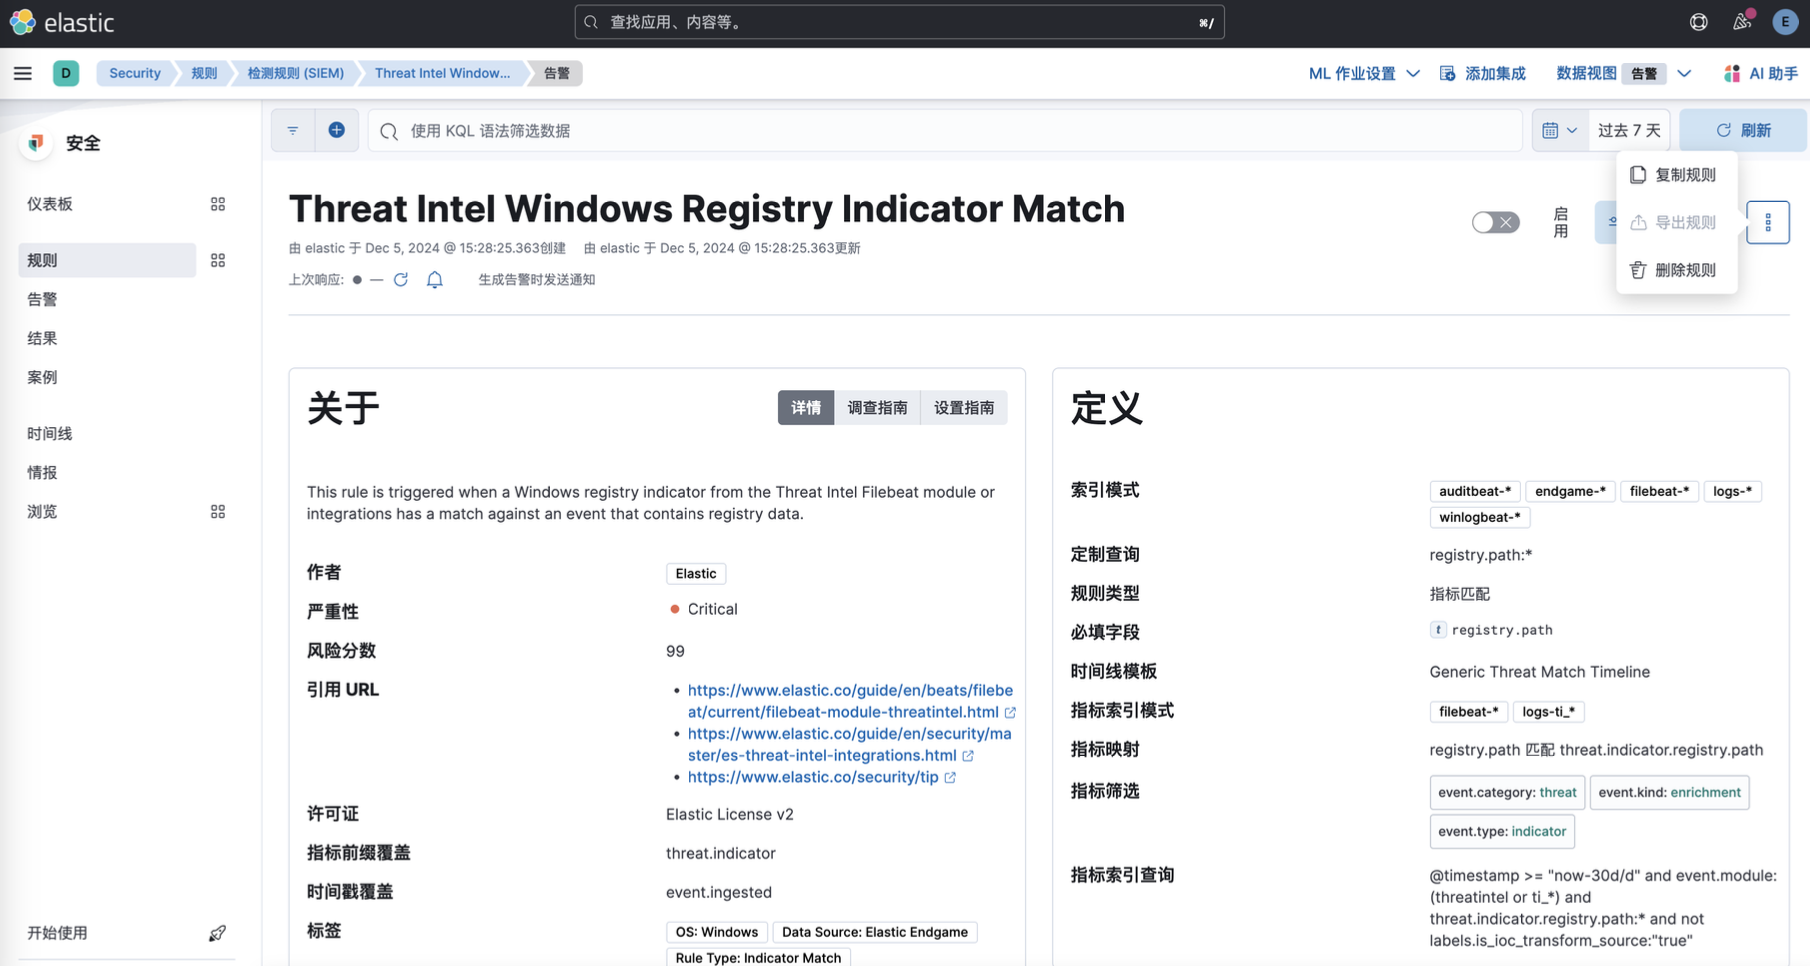Open the filebeat-module-threatintel.html reference link
Screen dimensions: 1810x966
click(850, 701)
